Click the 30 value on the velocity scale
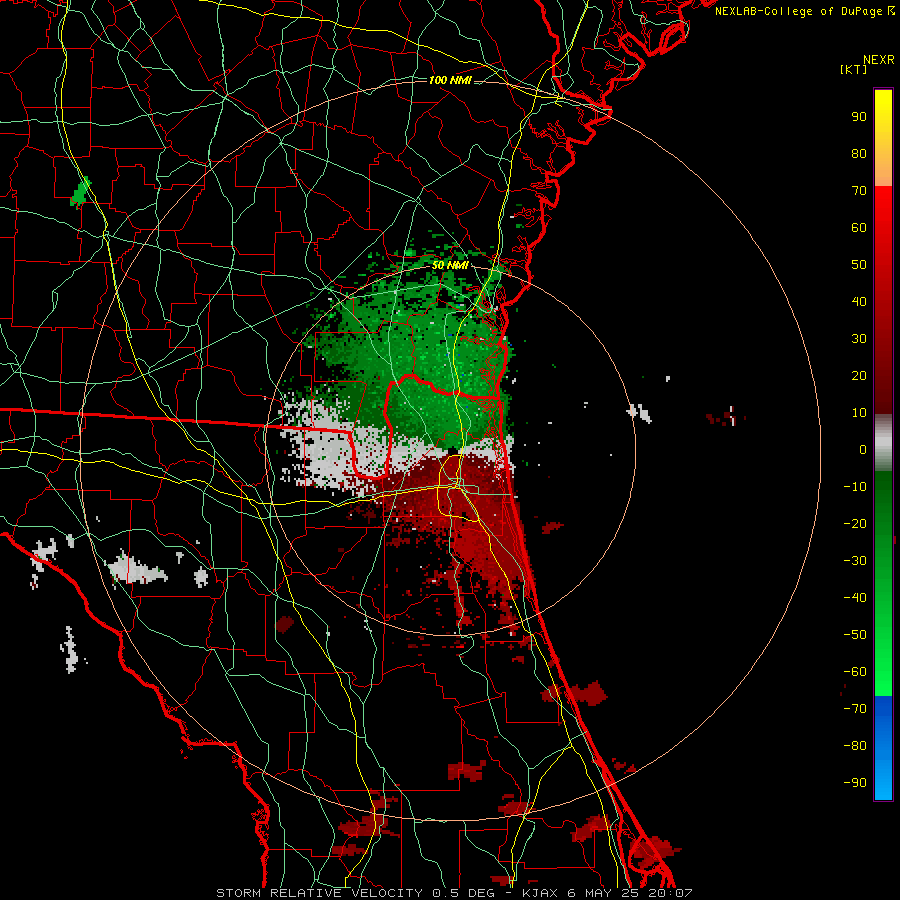 tap(859, 339)
